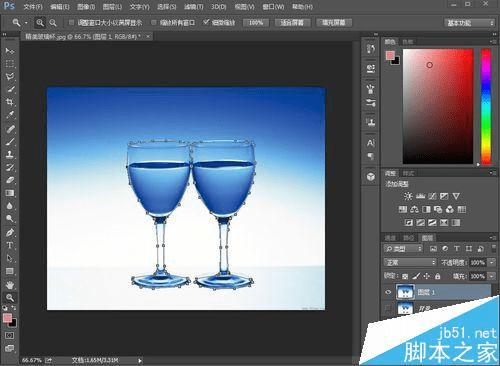Toggle Quick Mask mode in toolbox
This screenshot has width=500, height=366.
coord(9,335)
